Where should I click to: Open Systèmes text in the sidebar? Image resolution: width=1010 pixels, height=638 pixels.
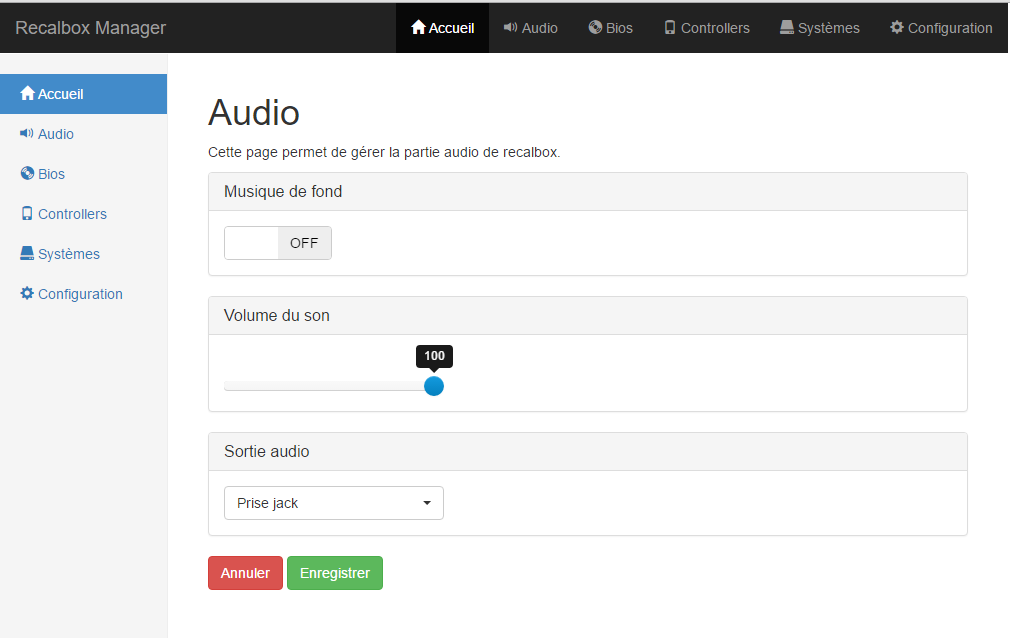click(69, 254)
